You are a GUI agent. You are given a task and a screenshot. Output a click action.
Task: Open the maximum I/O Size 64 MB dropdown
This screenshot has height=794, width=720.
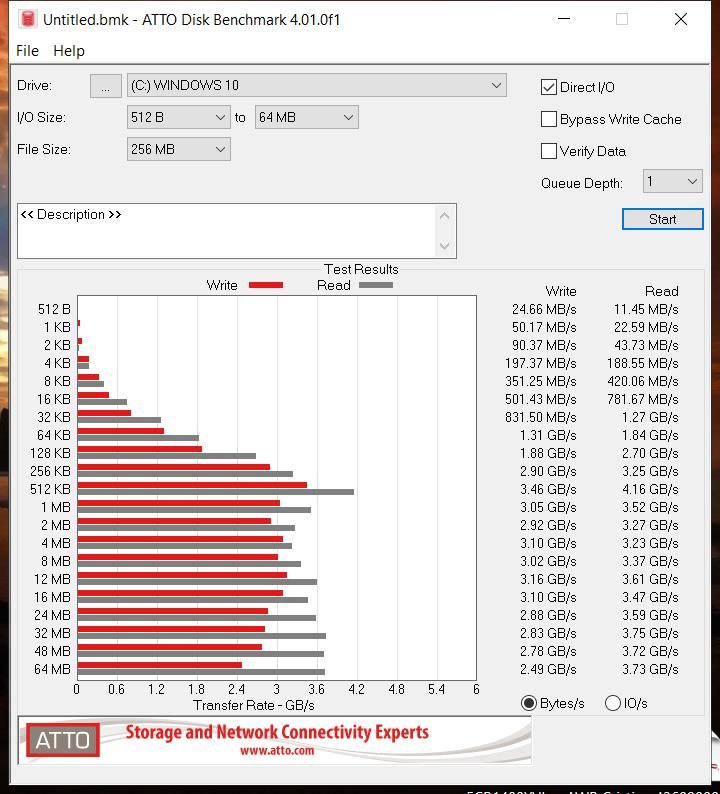(306, 117)
